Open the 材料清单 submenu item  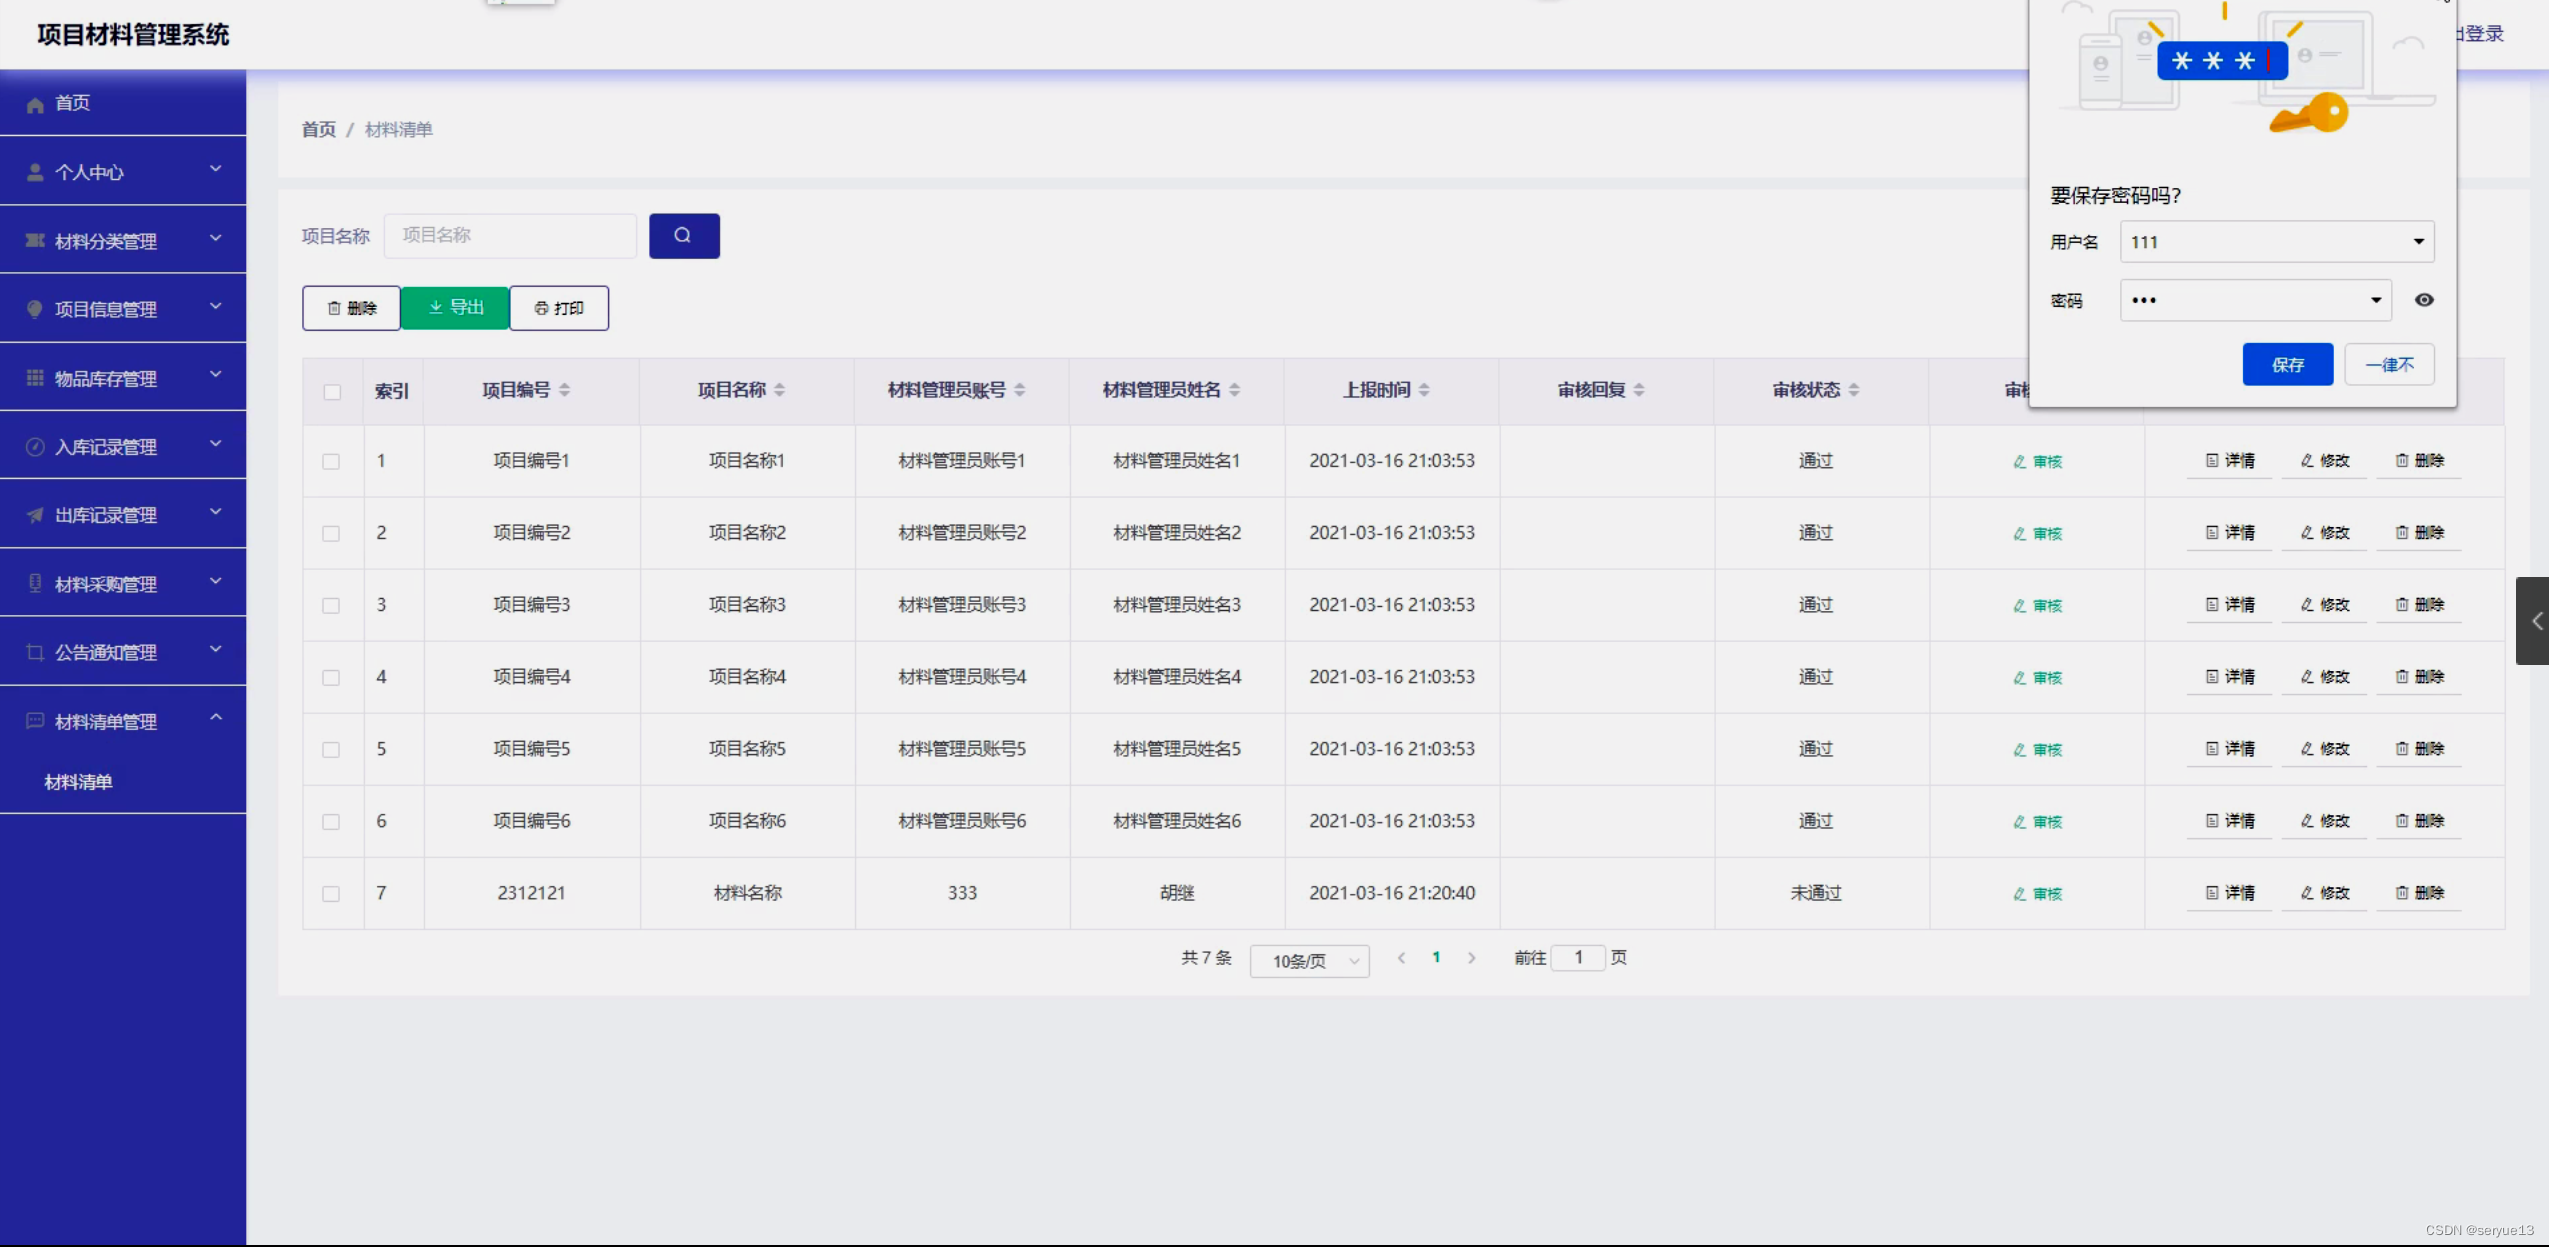click(x=79, y=782)
